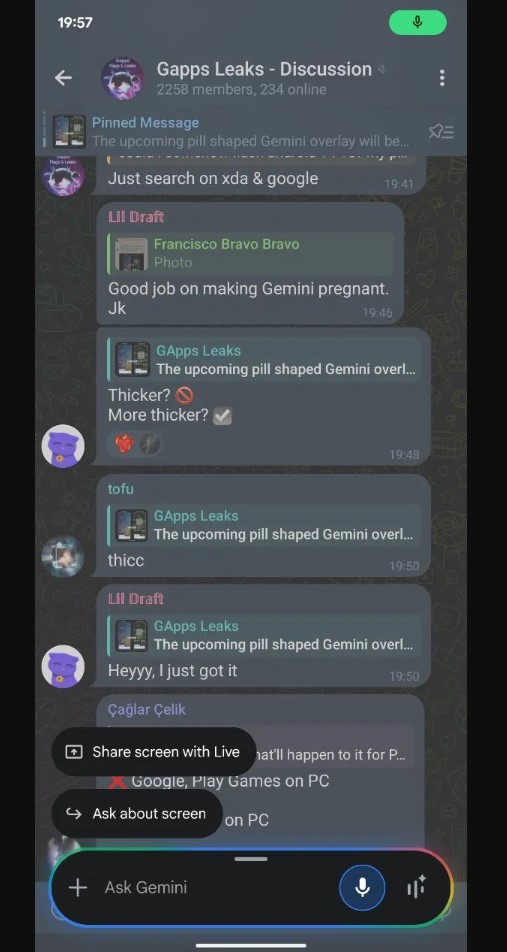Select Share screen with Live option
Image resolution: width=507 pixels, height=952 pixels.
154,752
